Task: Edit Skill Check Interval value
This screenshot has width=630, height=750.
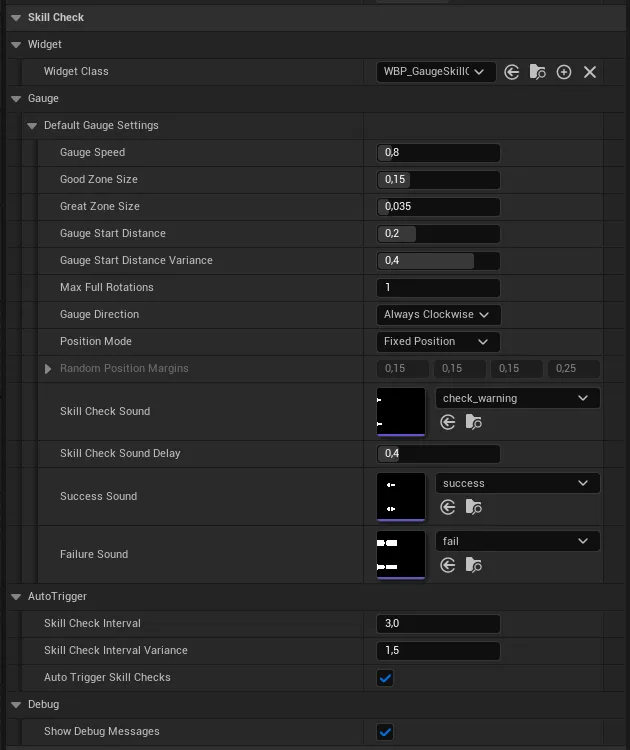Action: (438, 624)
